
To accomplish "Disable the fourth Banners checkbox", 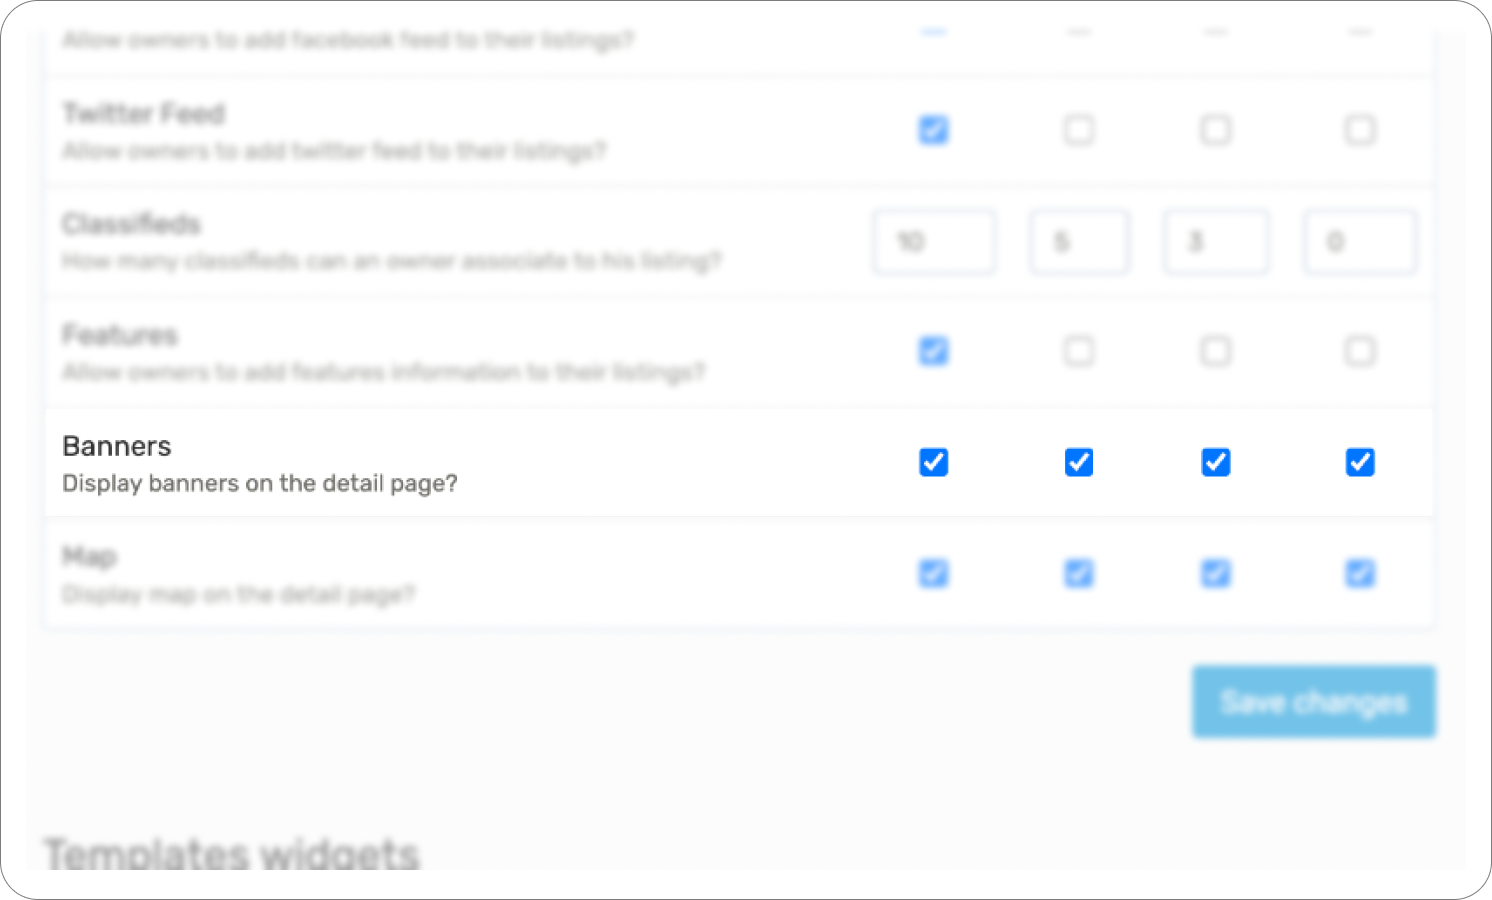I will (1359, 462).
